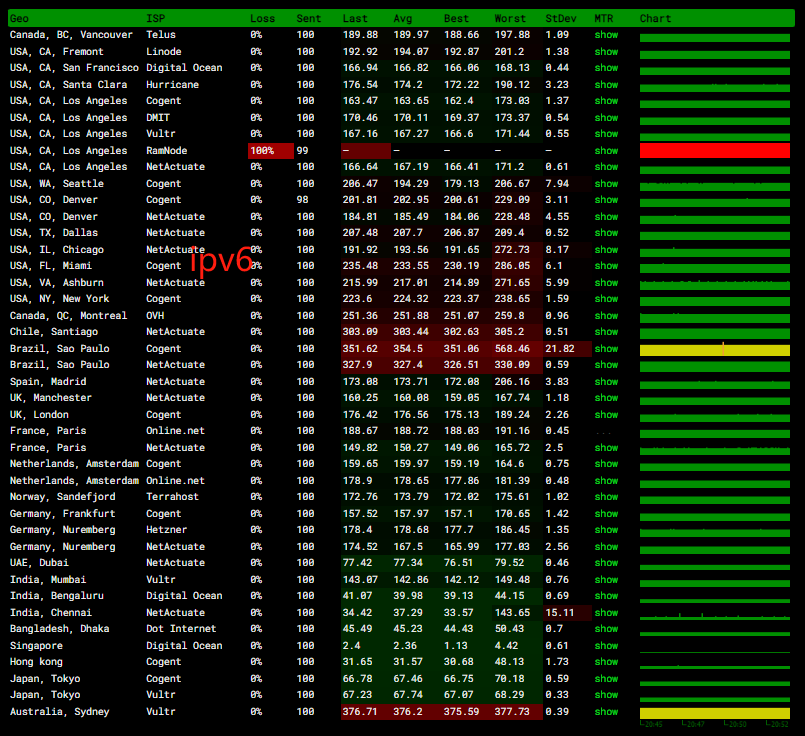This screenshot has height=736, width=805.
Task: Open show link for UAE Dubai NetActuate
Action: 606,563
